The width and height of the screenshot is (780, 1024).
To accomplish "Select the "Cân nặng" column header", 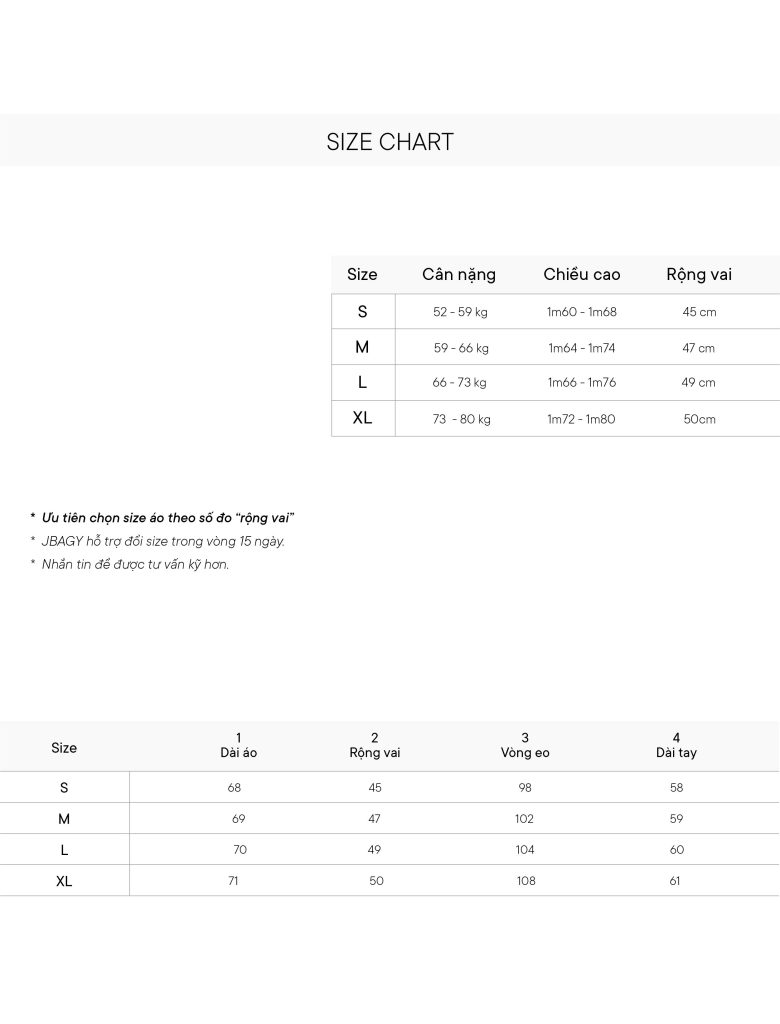I will pyautogui.click(x=459, y=275).
